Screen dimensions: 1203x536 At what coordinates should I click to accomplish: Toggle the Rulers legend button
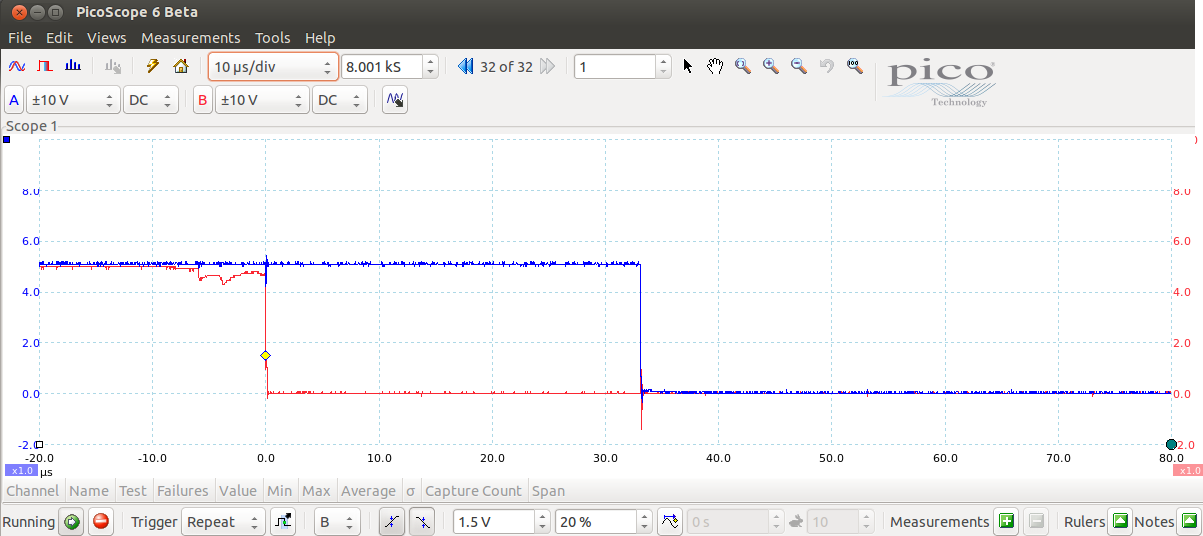(x=1120, y=521)
